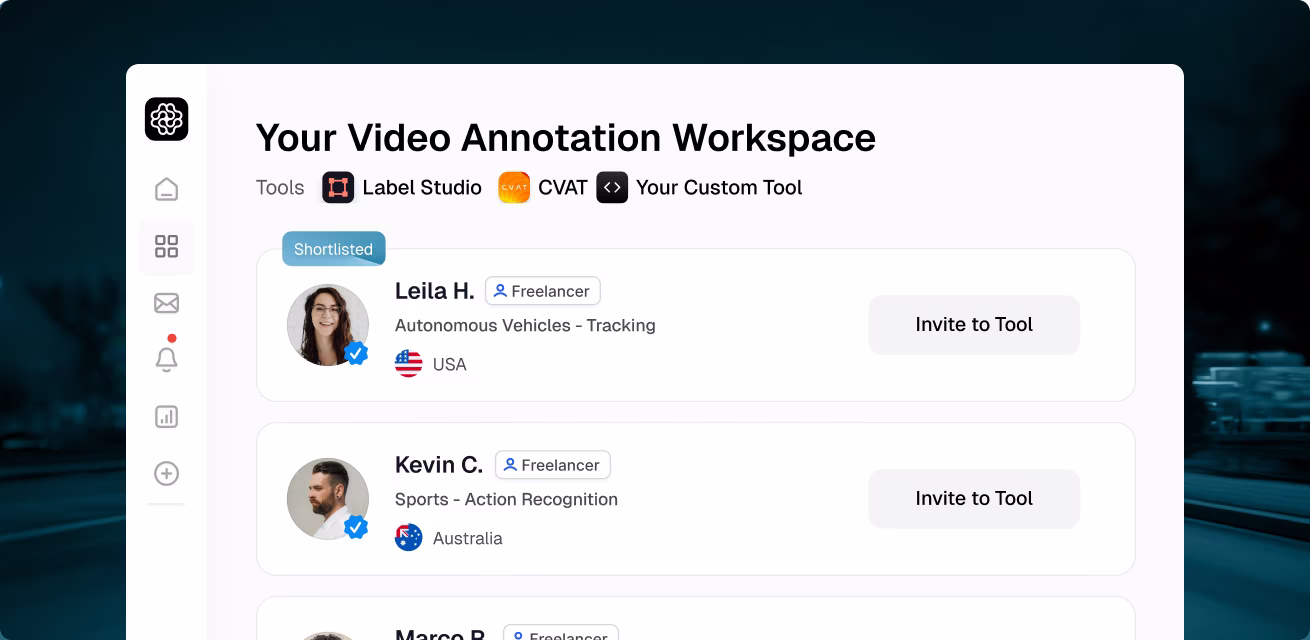
Task: Open the Label Studio tool icon
Action: (x=338, y=187)
